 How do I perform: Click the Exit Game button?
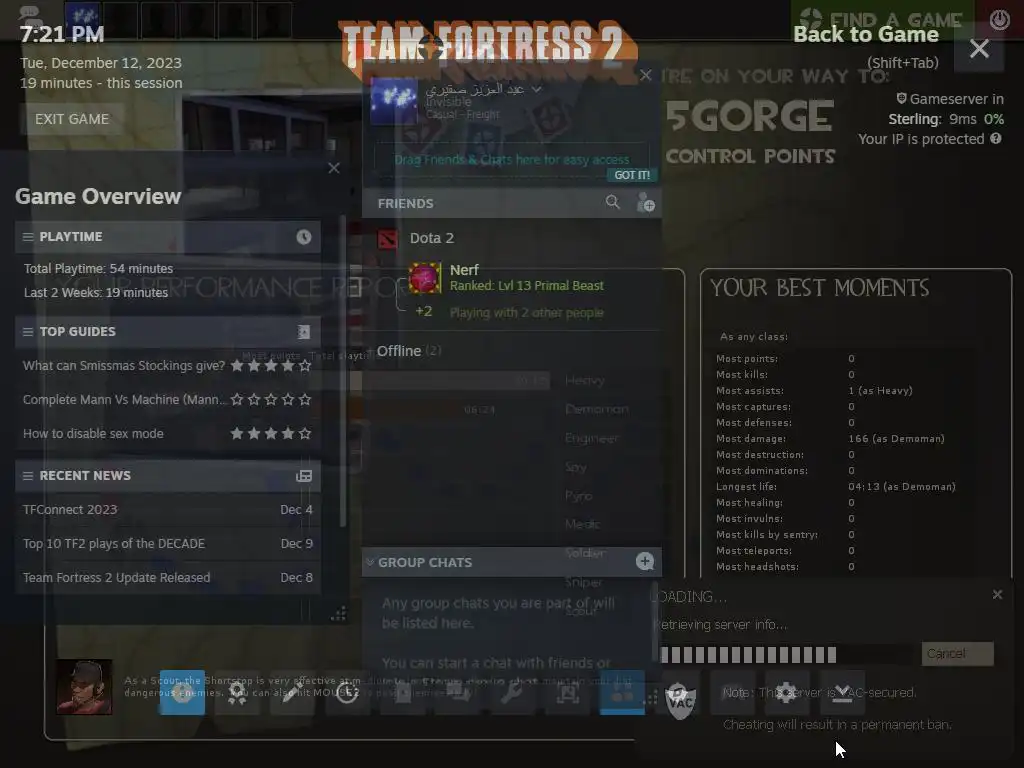click(72, 119)
